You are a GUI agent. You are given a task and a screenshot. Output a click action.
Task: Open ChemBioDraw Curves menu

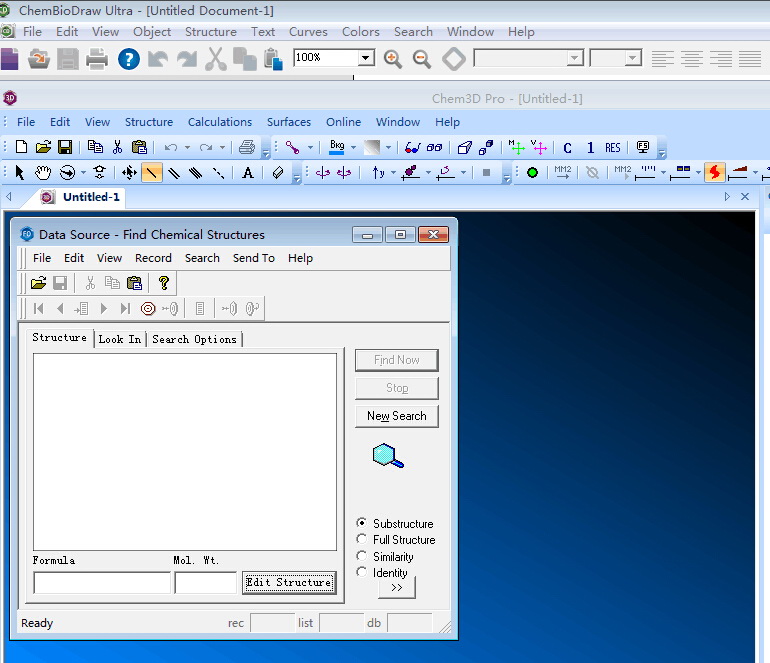point(308,32)
